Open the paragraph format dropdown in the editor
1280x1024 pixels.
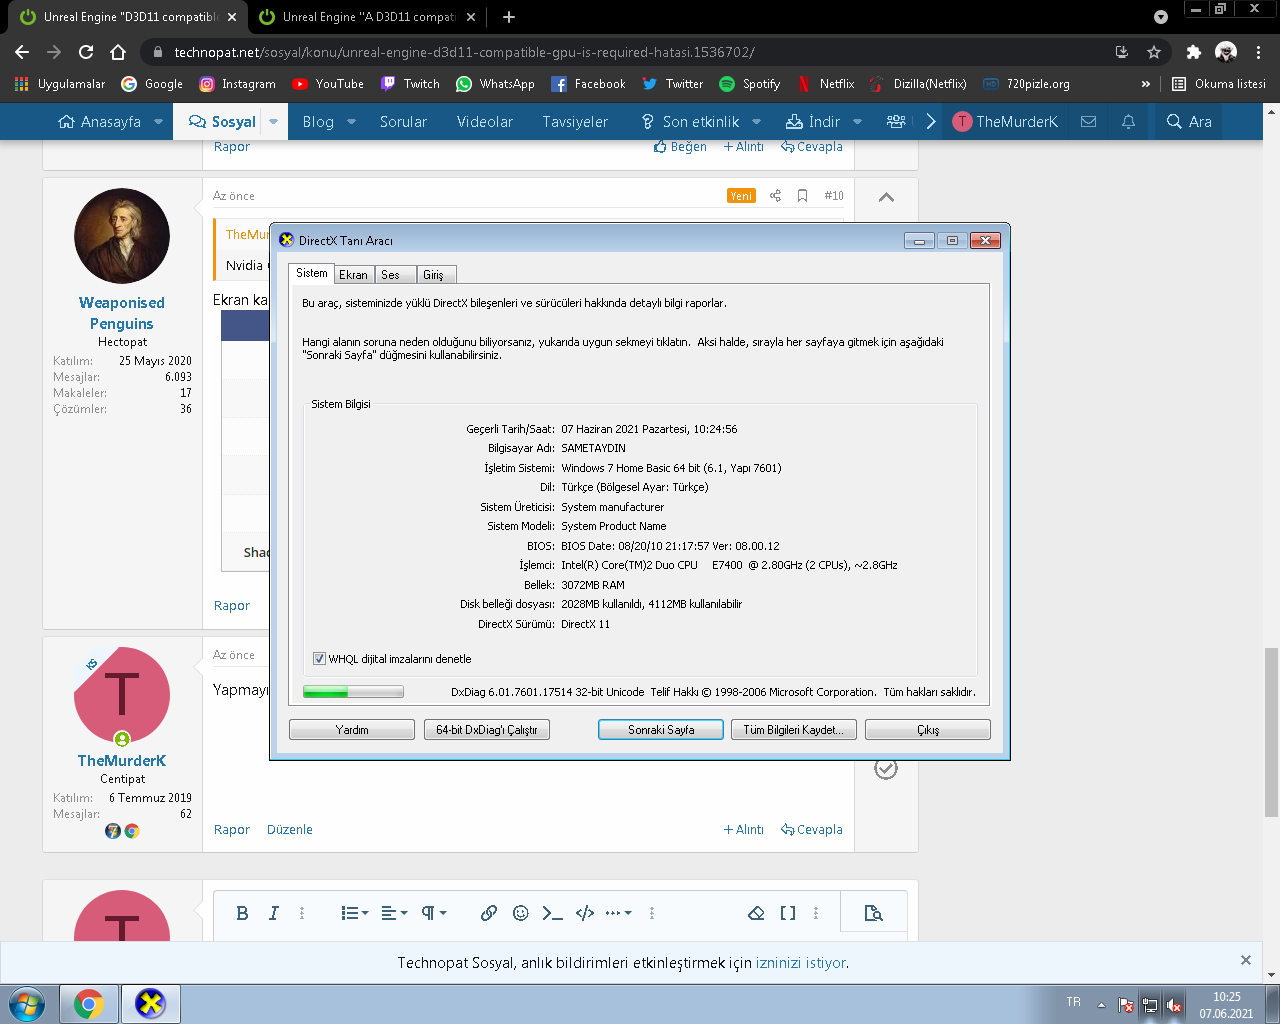point(434,913)
